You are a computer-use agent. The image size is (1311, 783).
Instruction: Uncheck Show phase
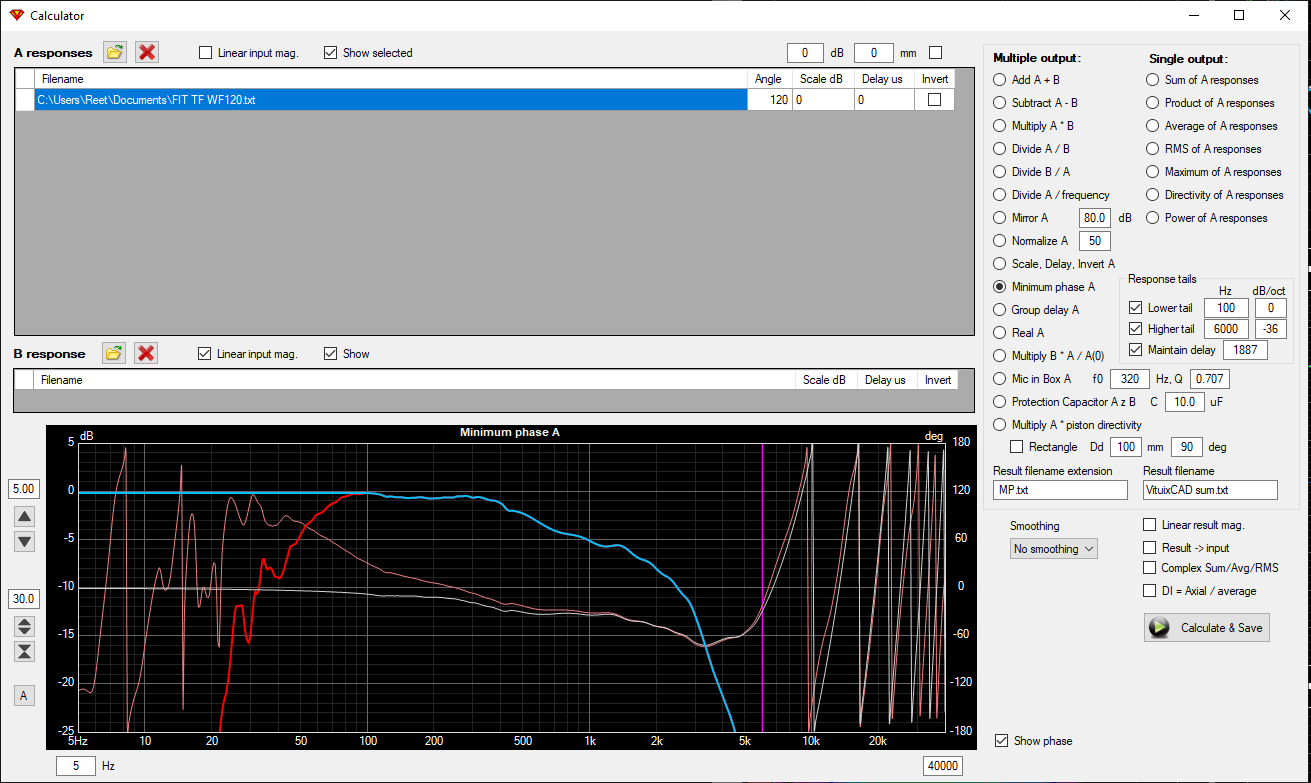(1002, 741)
